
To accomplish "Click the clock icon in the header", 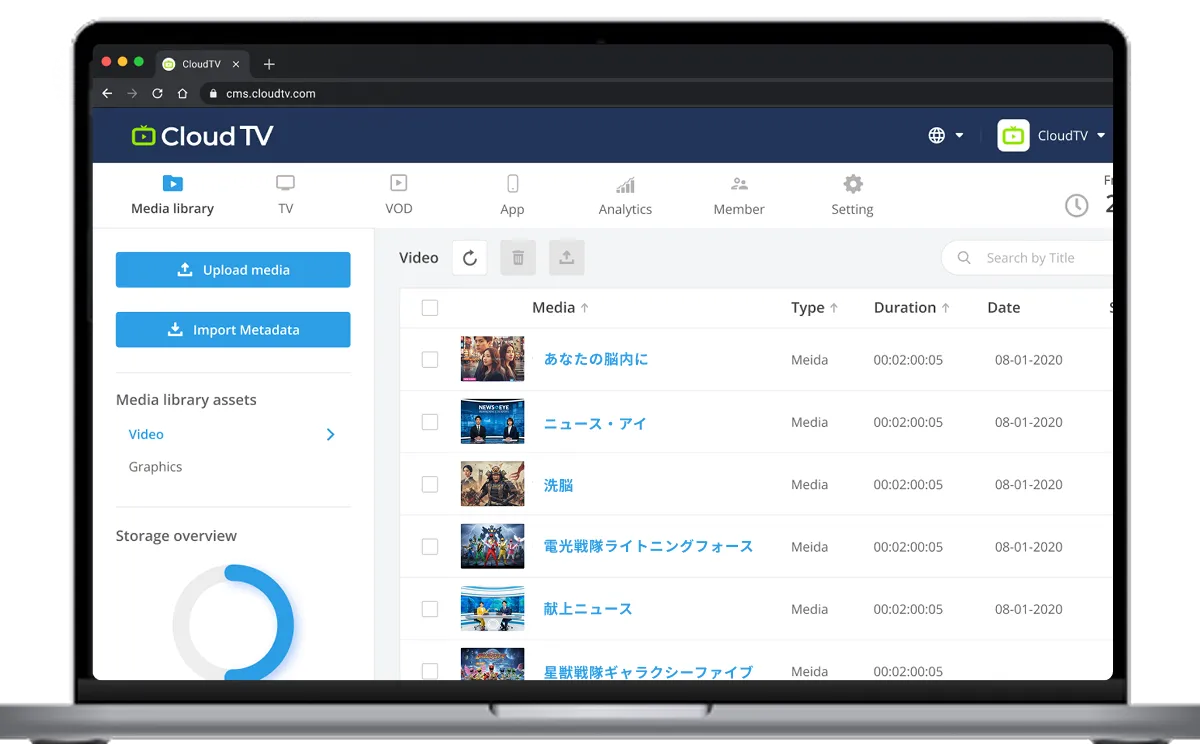I will (x=1076, y=205).
